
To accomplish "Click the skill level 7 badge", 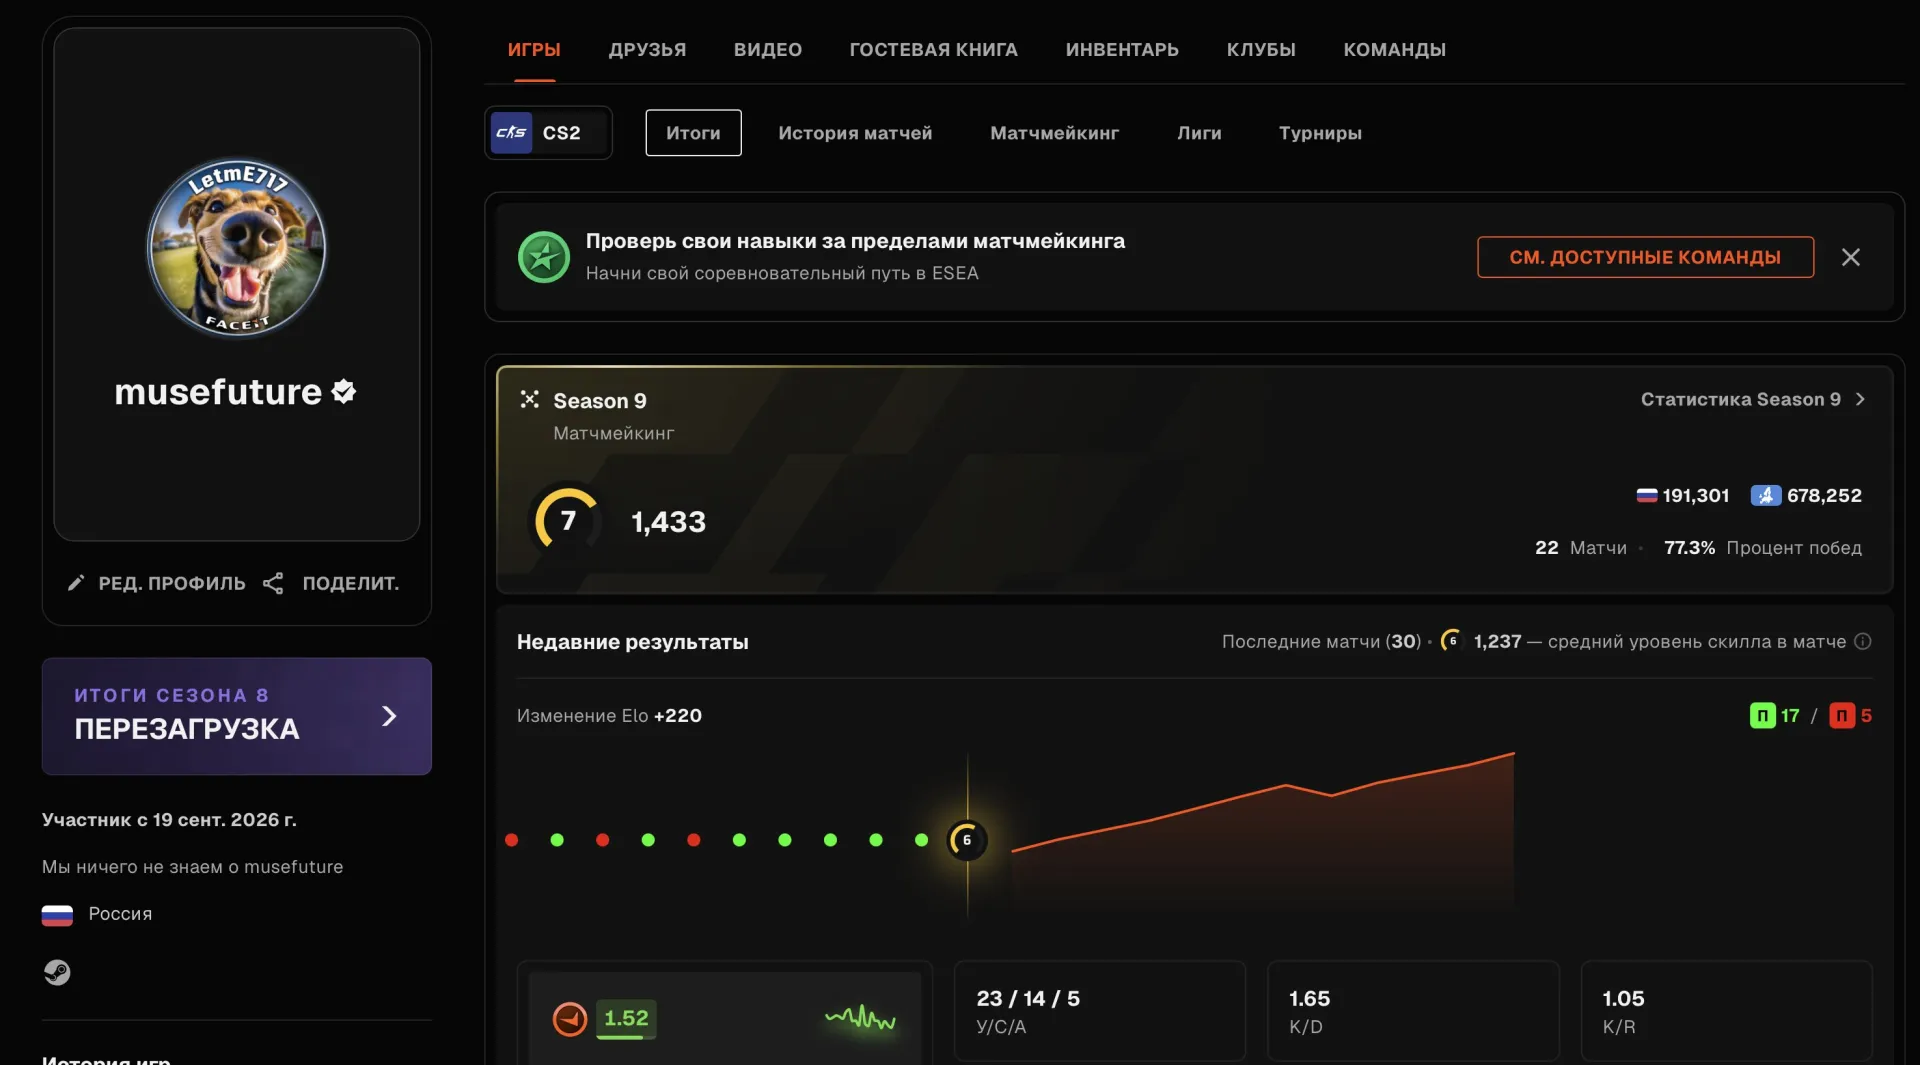I will click(567, 520).
